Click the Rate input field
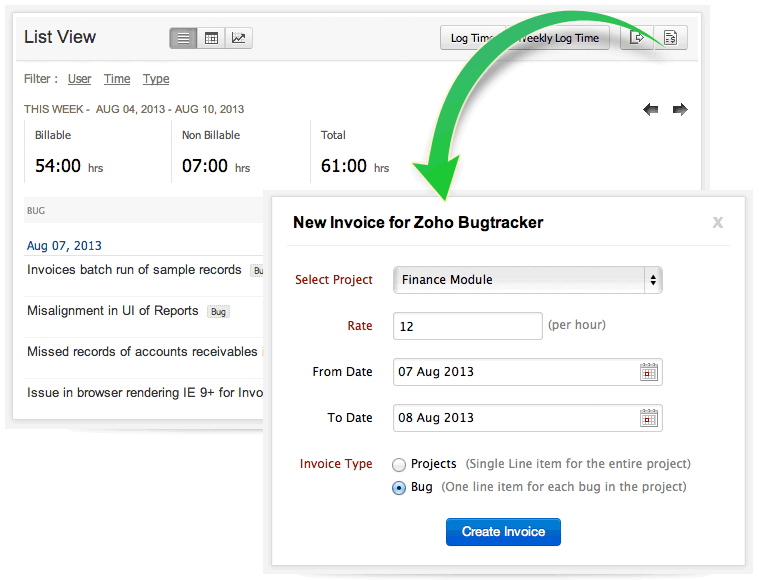 click(x=468, y=326)
